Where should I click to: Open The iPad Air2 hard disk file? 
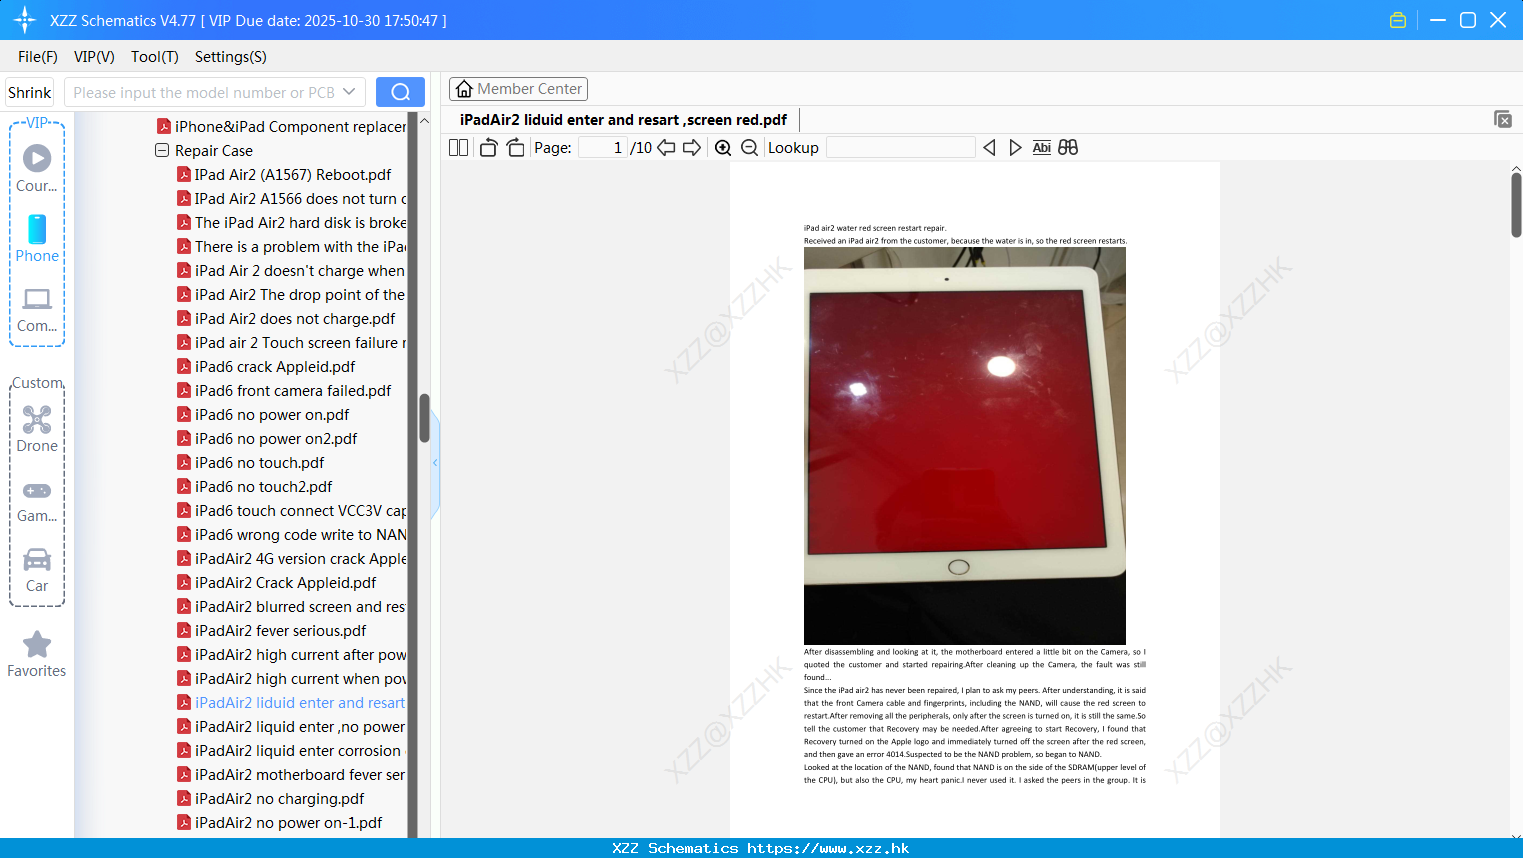291,223
